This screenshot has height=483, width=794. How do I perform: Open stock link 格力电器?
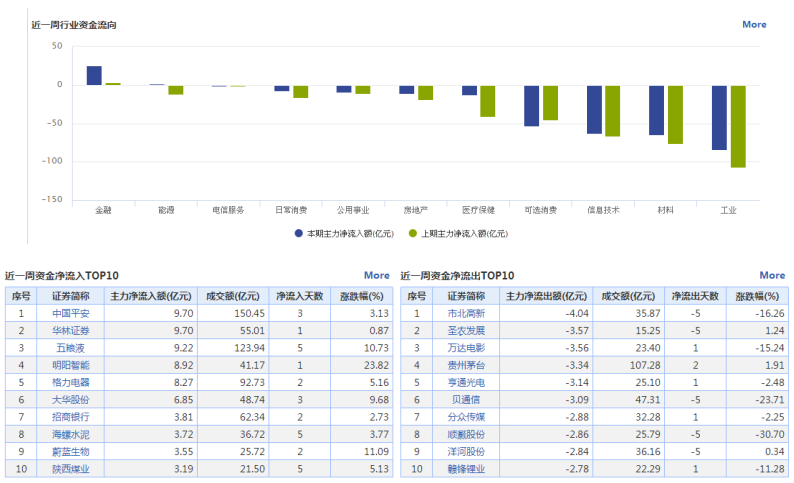pyautogui.click(x=70, y=382)
